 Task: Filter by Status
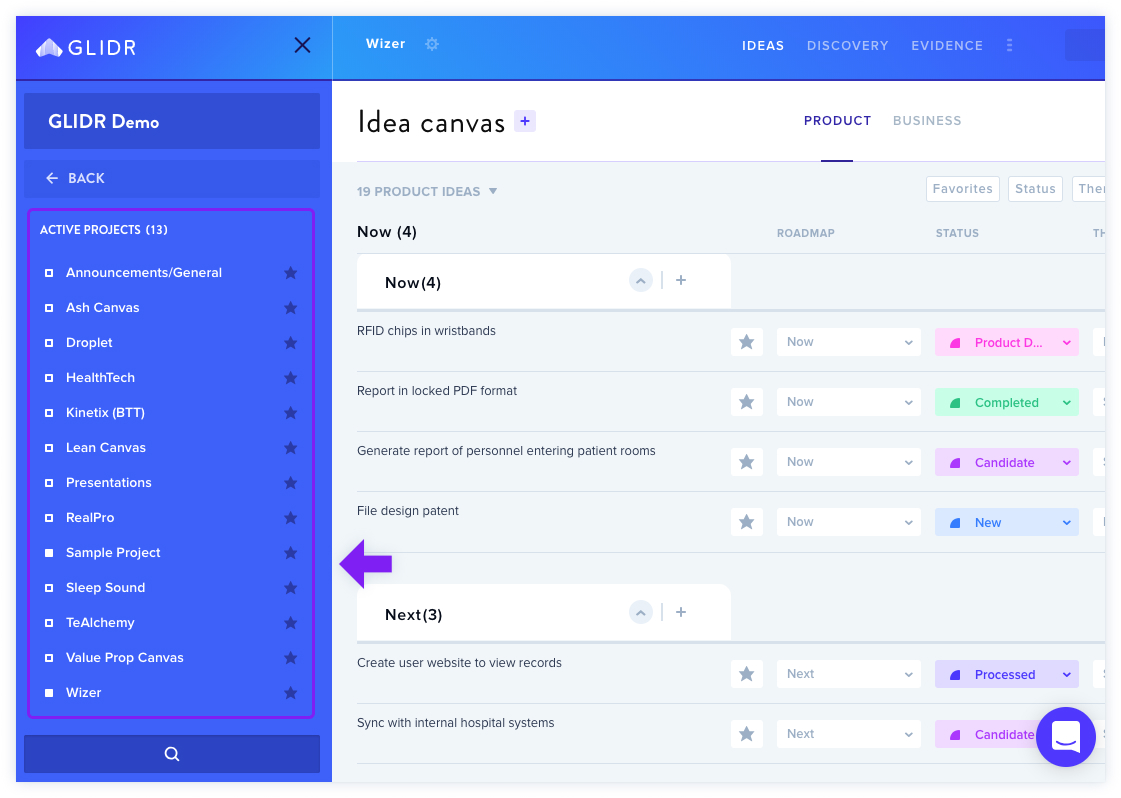pyautogui.click(x=1035, y=189)
